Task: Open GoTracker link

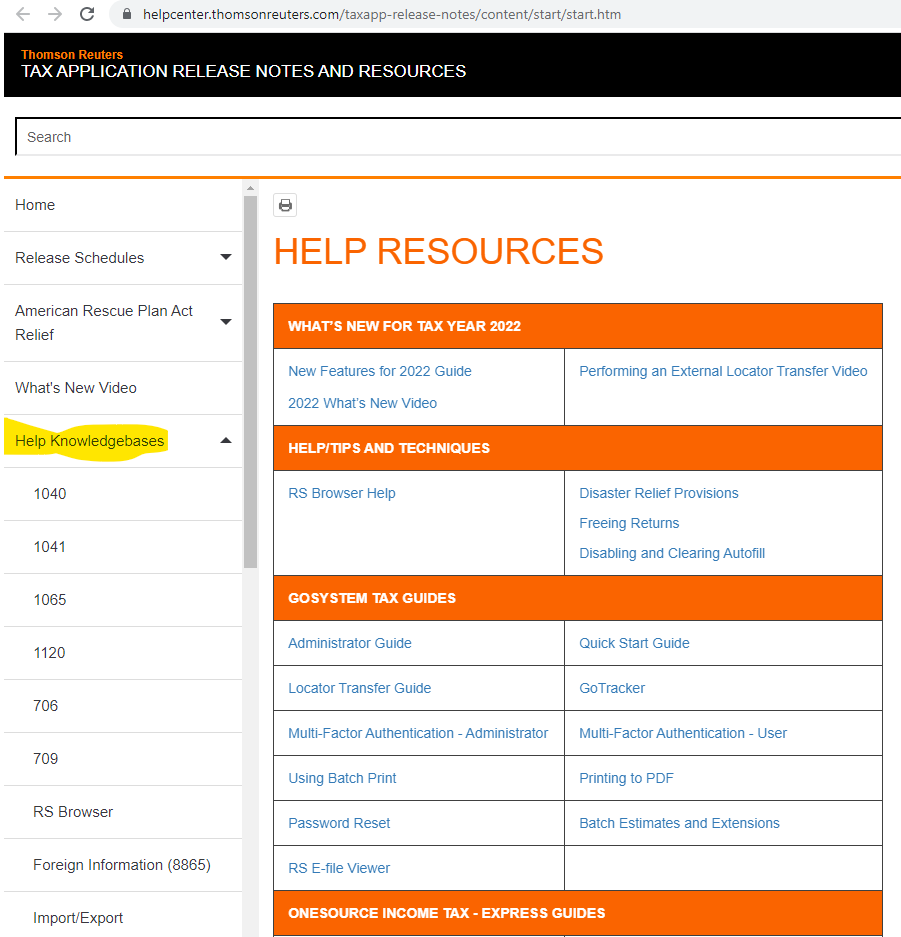Action: coord(612,688)
